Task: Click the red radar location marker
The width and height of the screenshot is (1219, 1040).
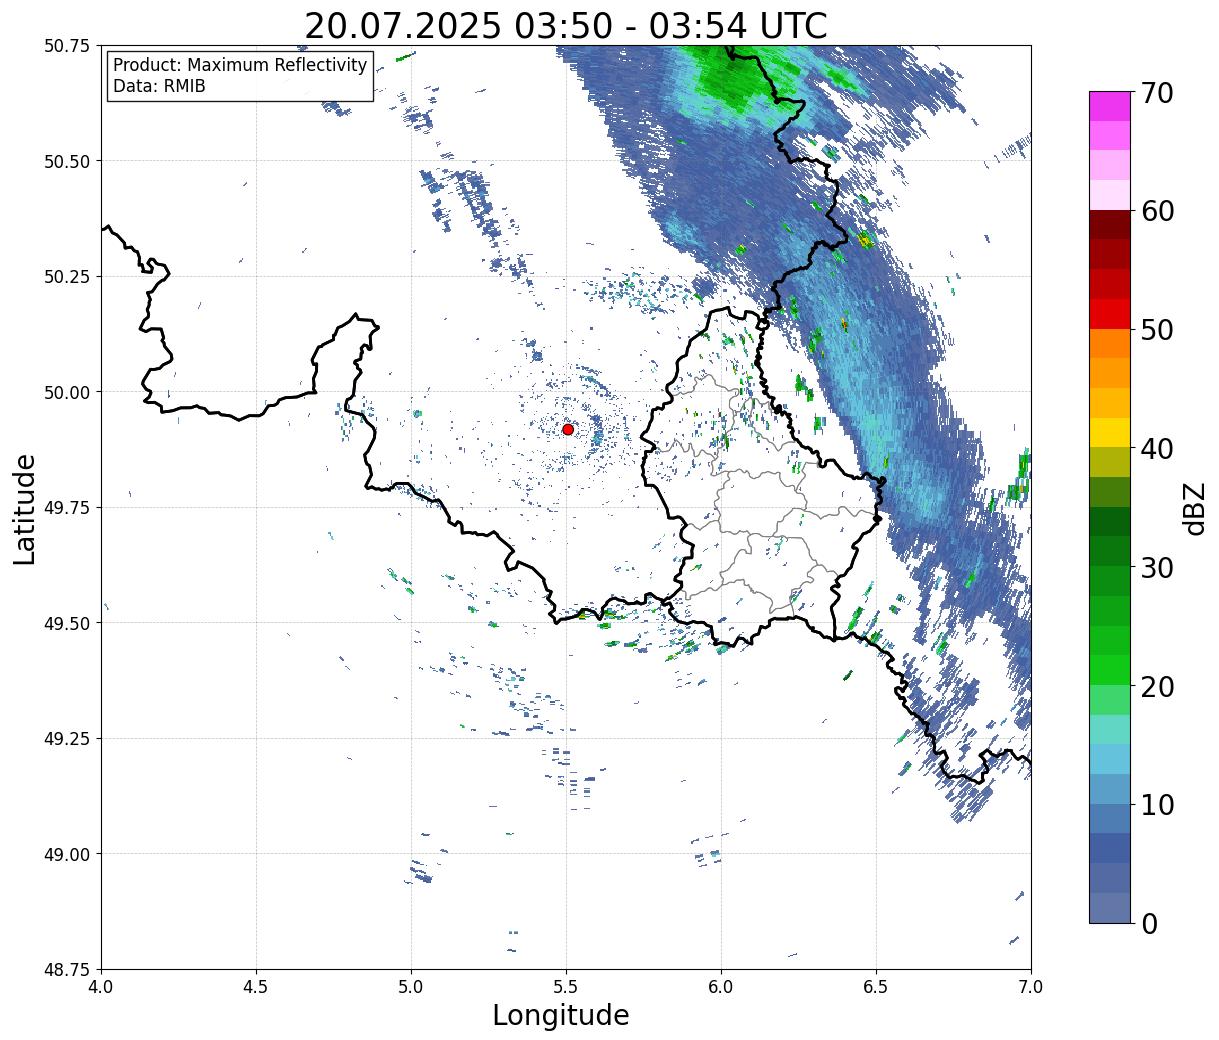Action: point(568,429)
